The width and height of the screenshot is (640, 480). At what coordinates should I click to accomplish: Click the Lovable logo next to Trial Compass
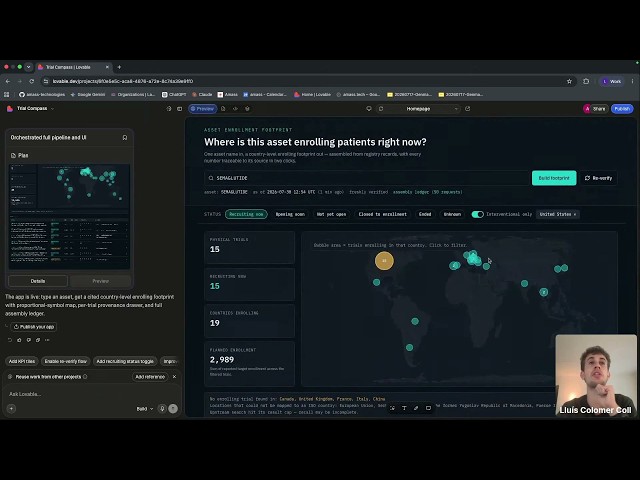coord(10,109)
